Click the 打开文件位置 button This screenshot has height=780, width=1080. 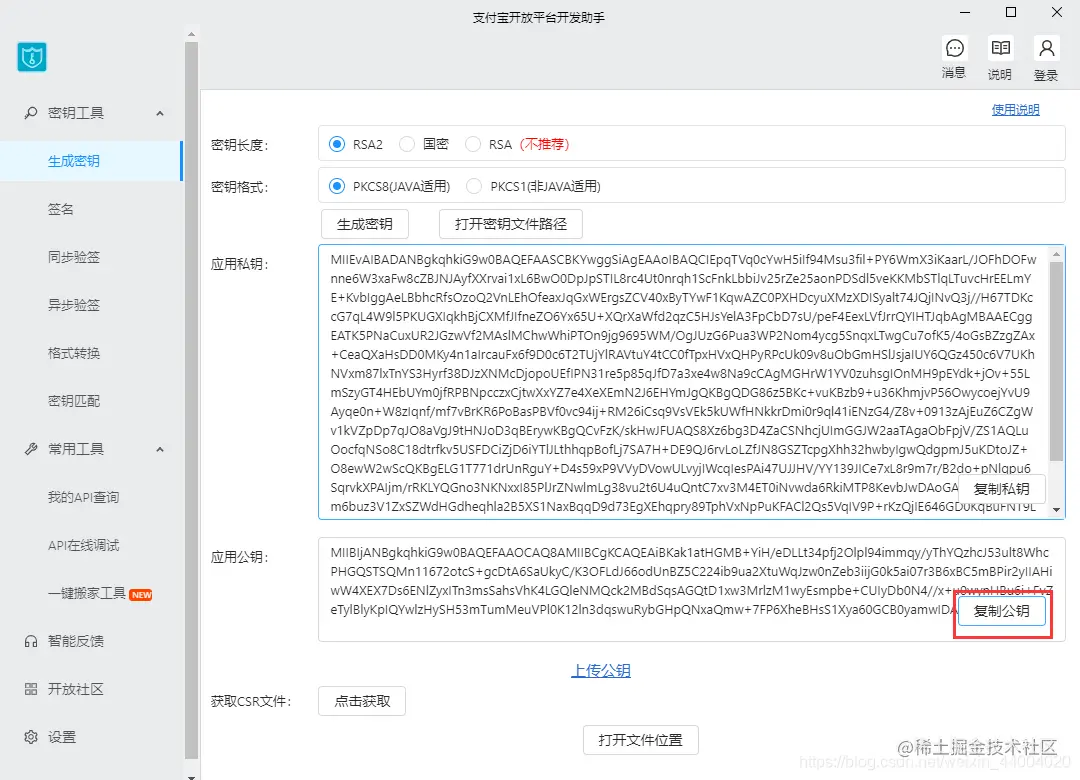tap(641, 740)
